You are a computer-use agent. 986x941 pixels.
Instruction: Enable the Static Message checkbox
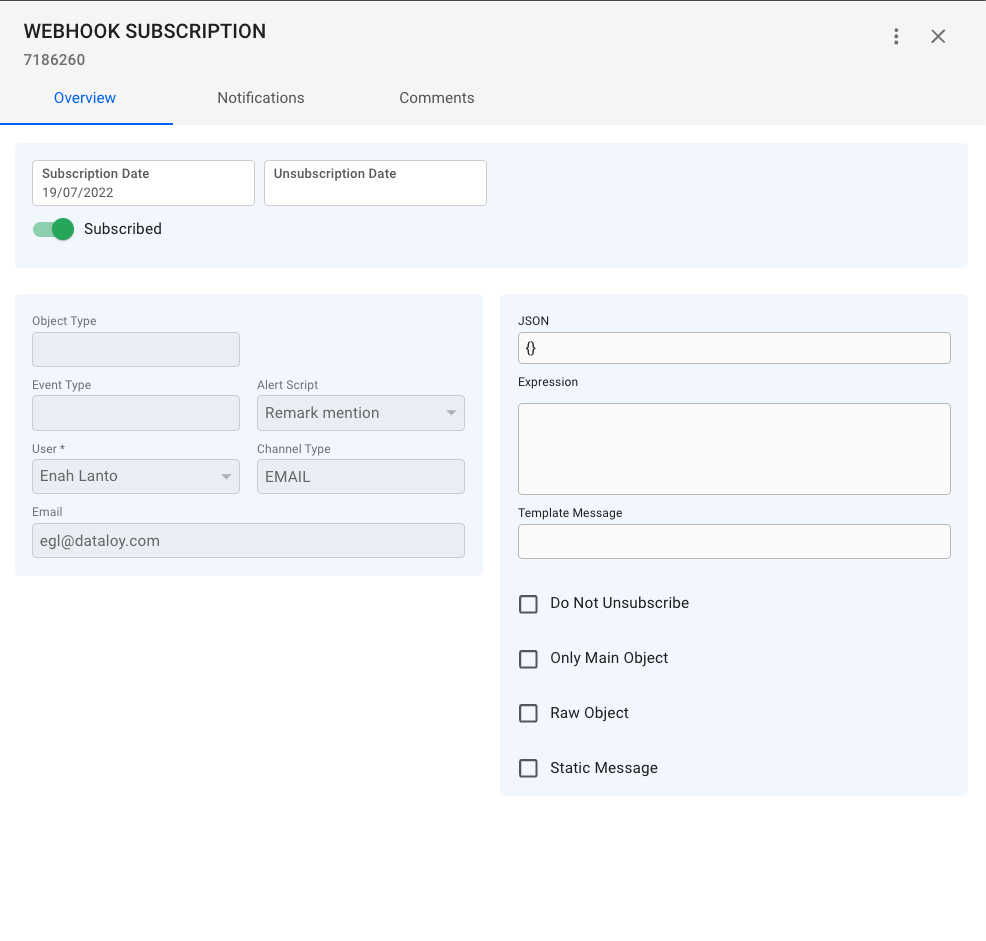[528, 769]
